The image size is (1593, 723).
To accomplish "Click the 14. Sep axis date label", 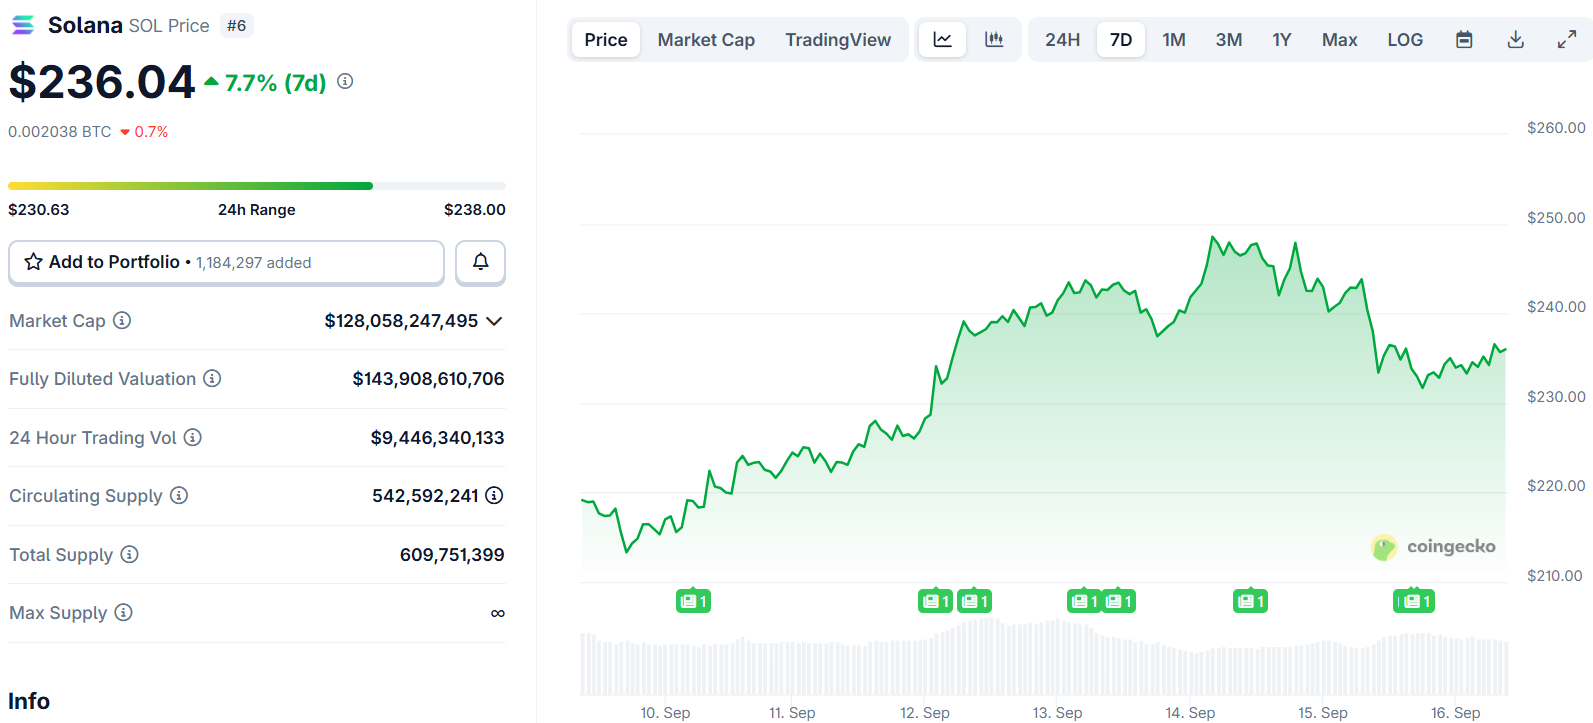I will point(1190,713).
